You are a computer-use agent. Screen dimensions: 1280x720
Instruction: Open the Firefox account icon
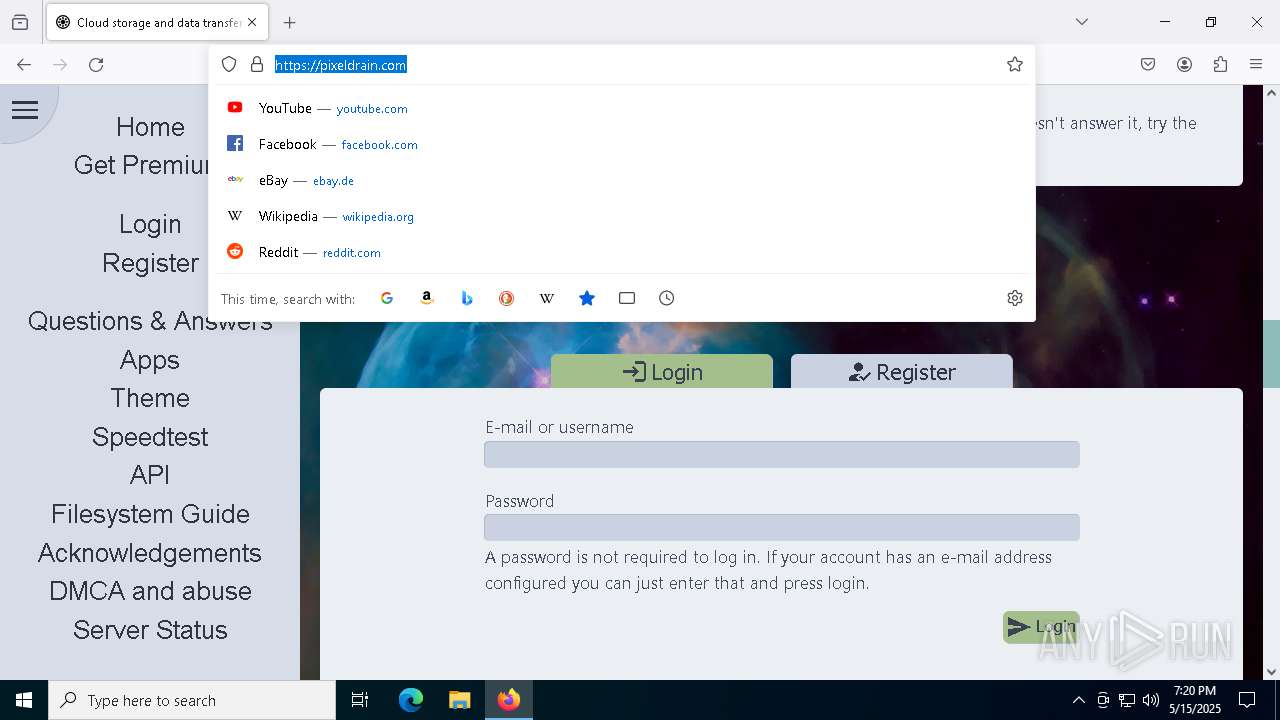1184,65
